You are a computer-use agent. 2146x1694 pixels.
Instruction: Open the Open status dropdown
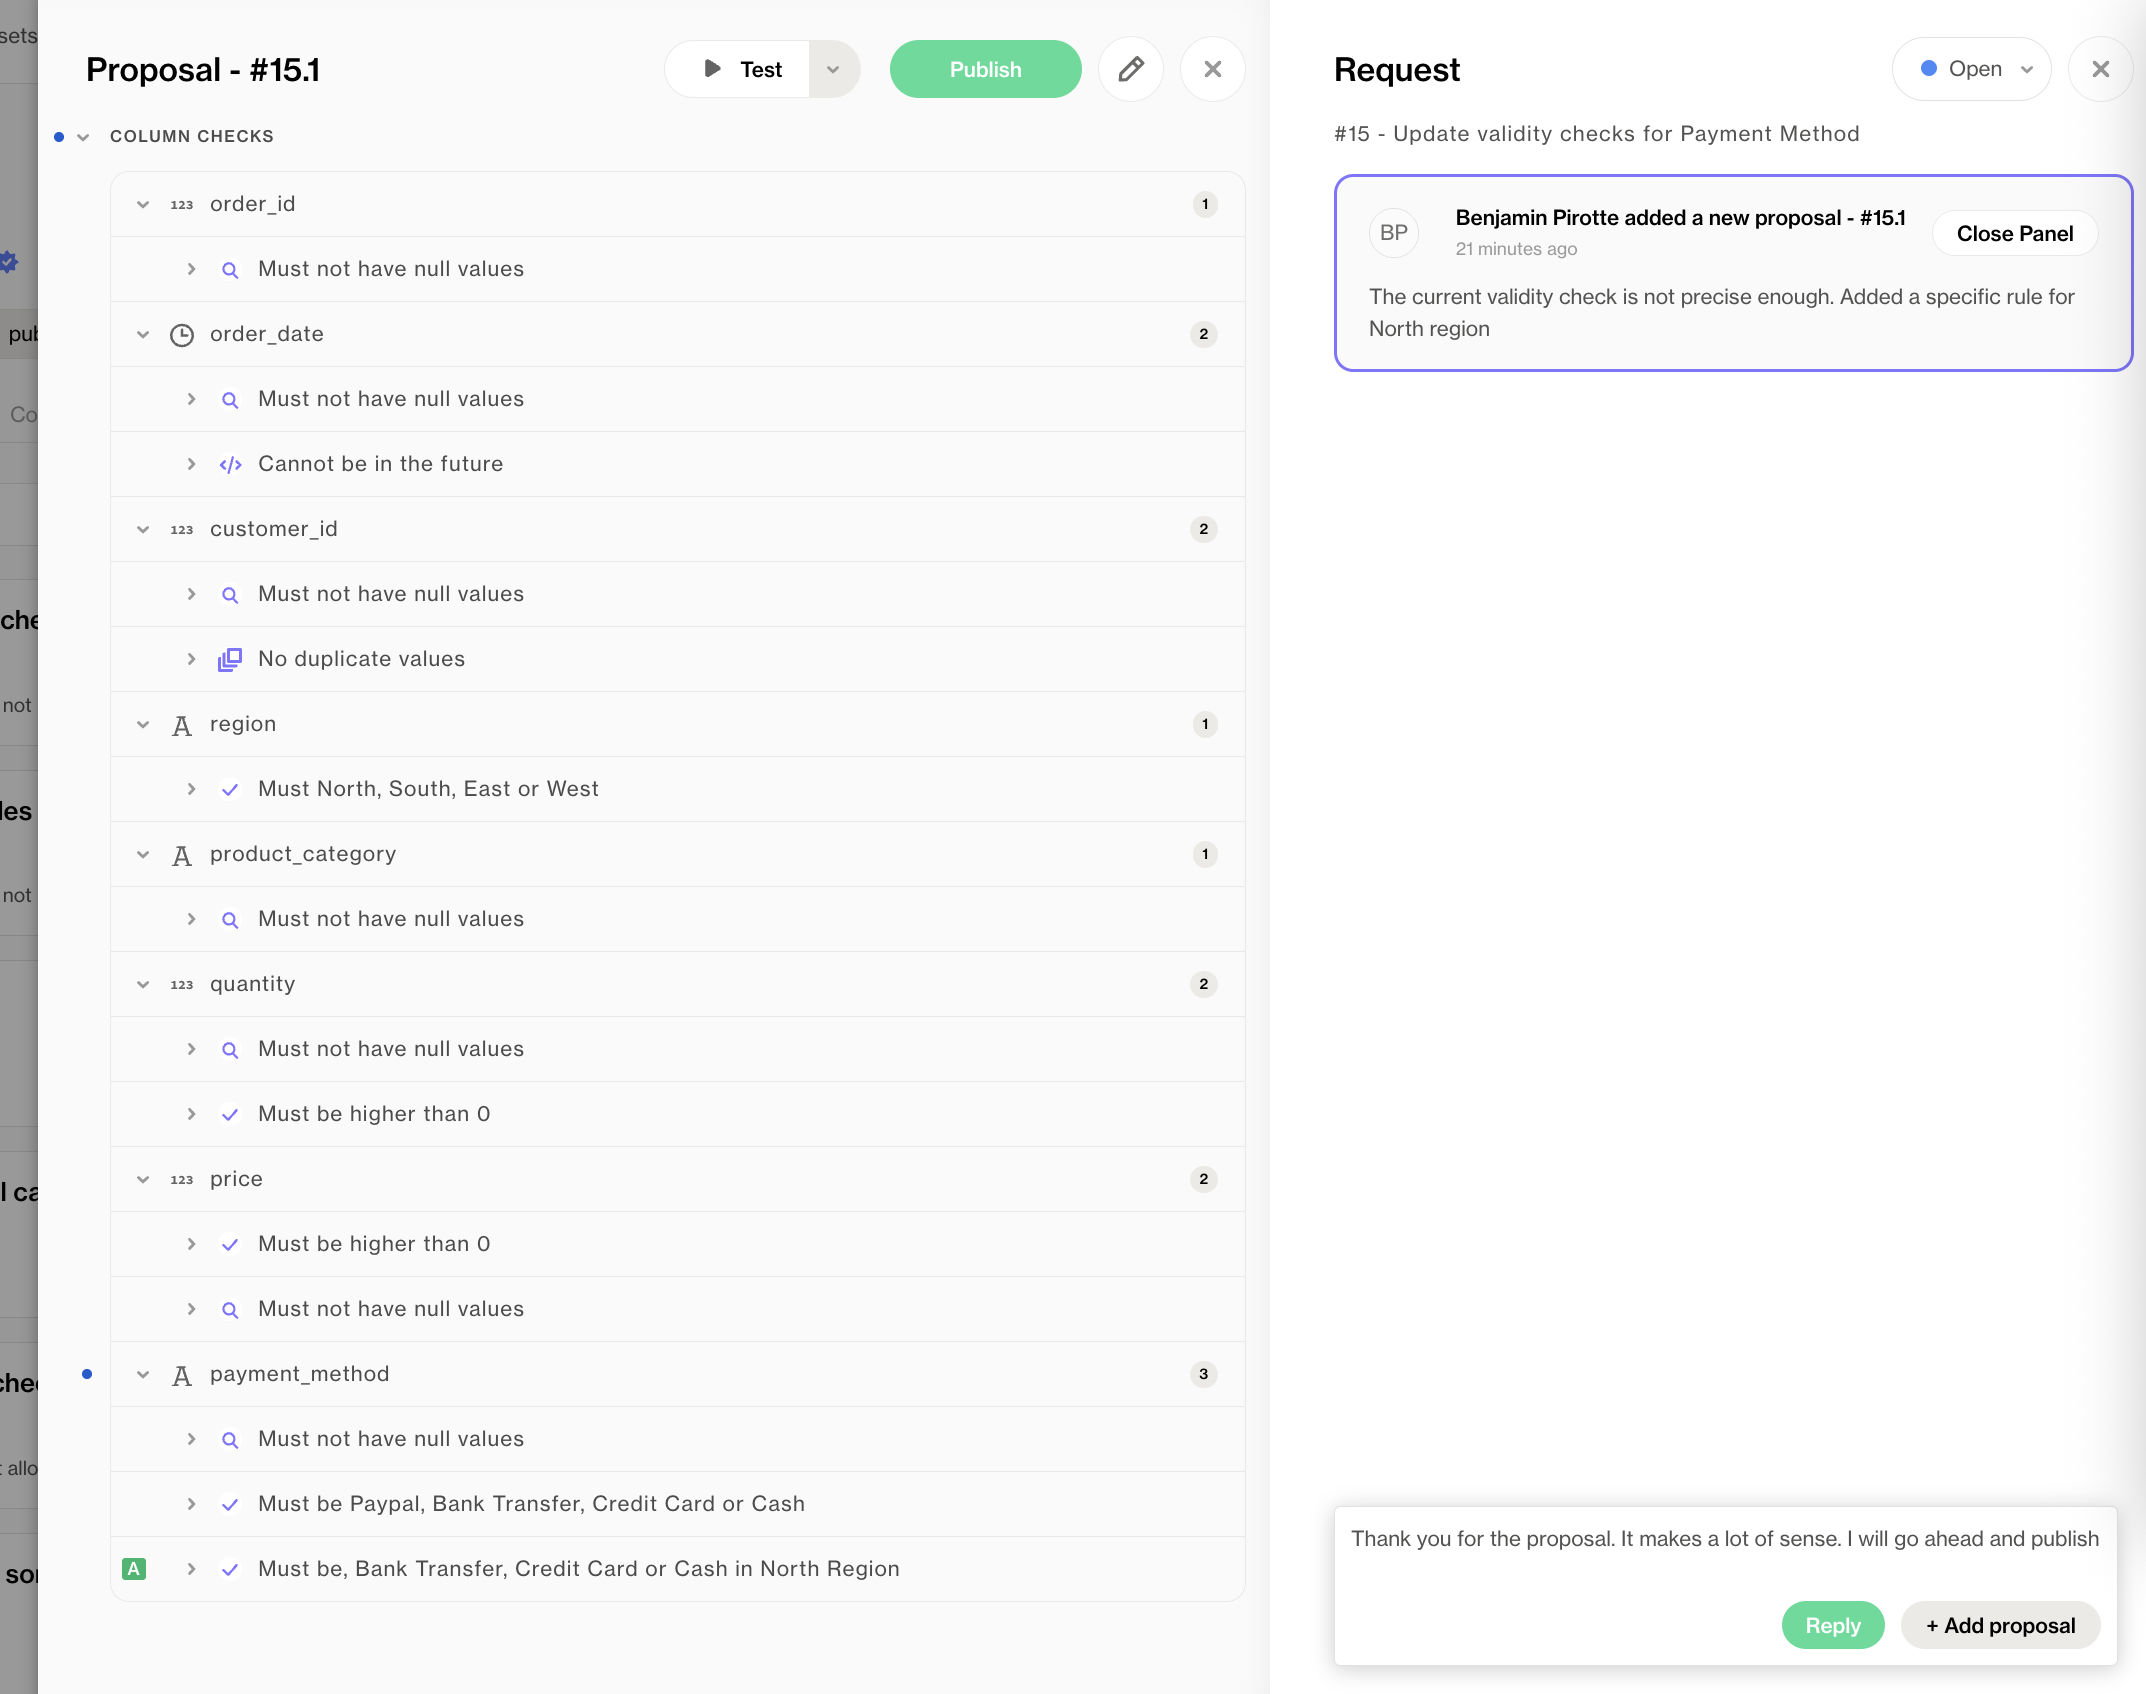pos(1971,69)
